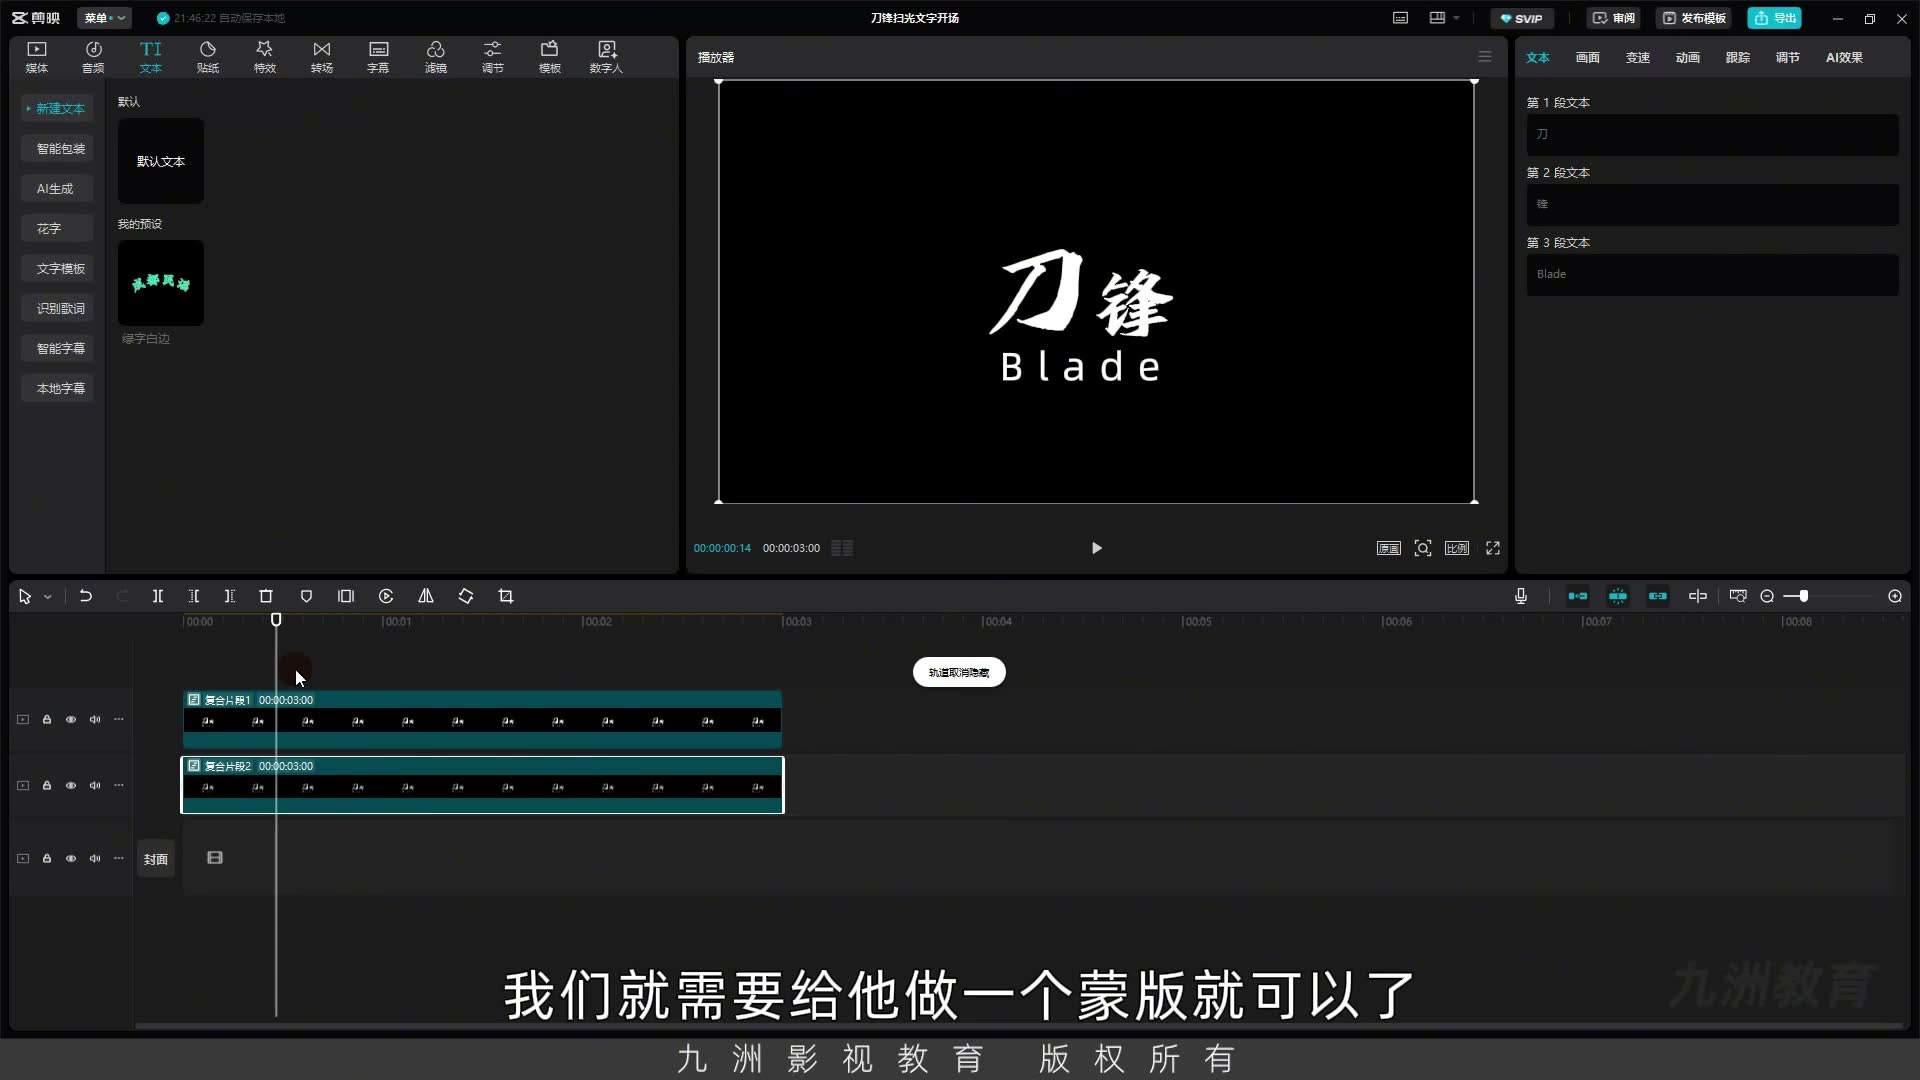Viewport: 1920px width, 1080px height.
Task: Open the 音频 audio panel
Action: (x=93, y=57)
